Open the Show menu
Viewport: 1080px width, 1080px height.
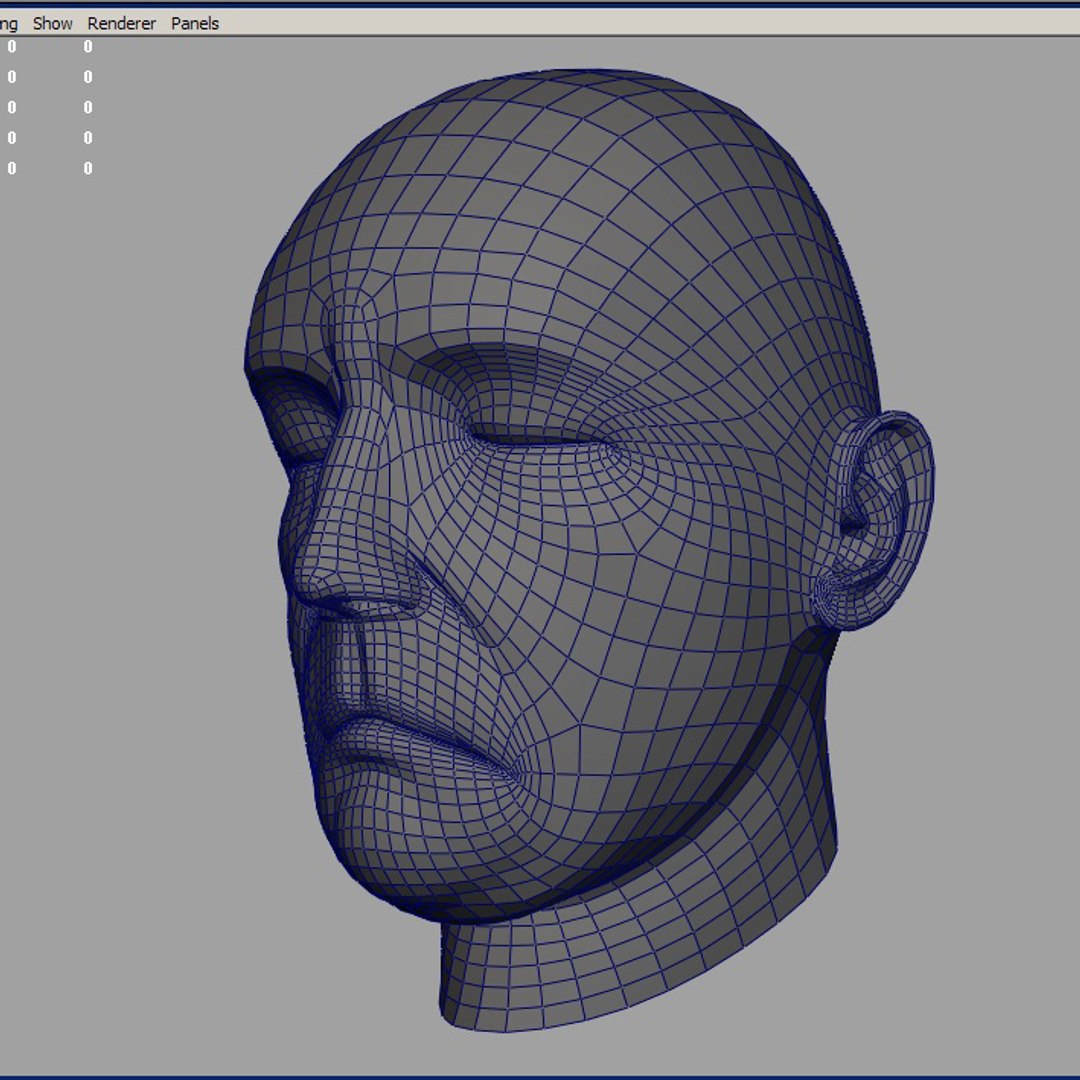click(52, 23)
